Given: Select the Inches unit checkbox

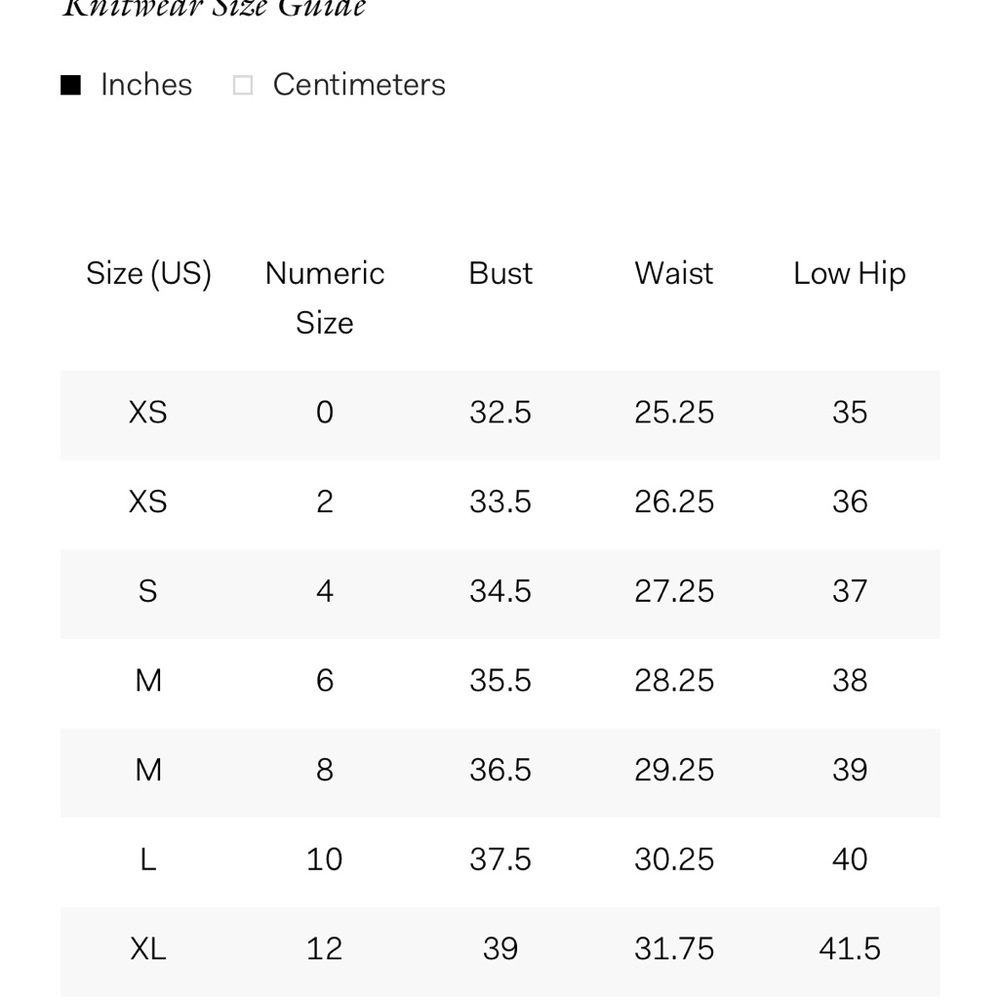Looking at the screenshot, I should pos(71,85).
